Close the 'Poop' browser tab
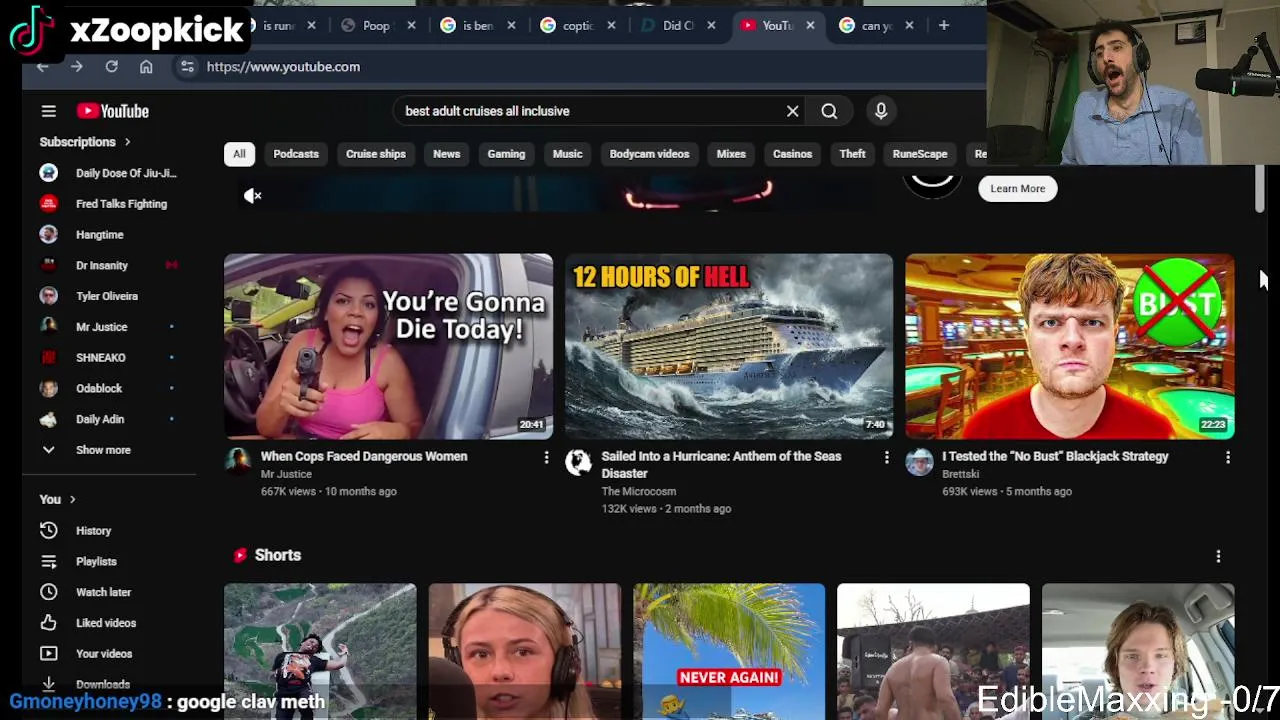This screenshot has width=1280, height=720. 411,26
